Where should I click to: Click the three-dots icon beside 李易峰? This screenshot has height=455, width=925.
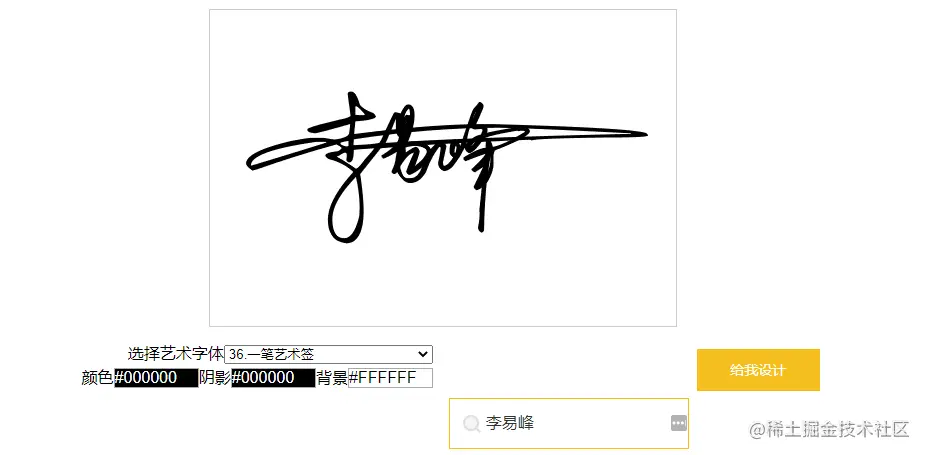[679, 423]
